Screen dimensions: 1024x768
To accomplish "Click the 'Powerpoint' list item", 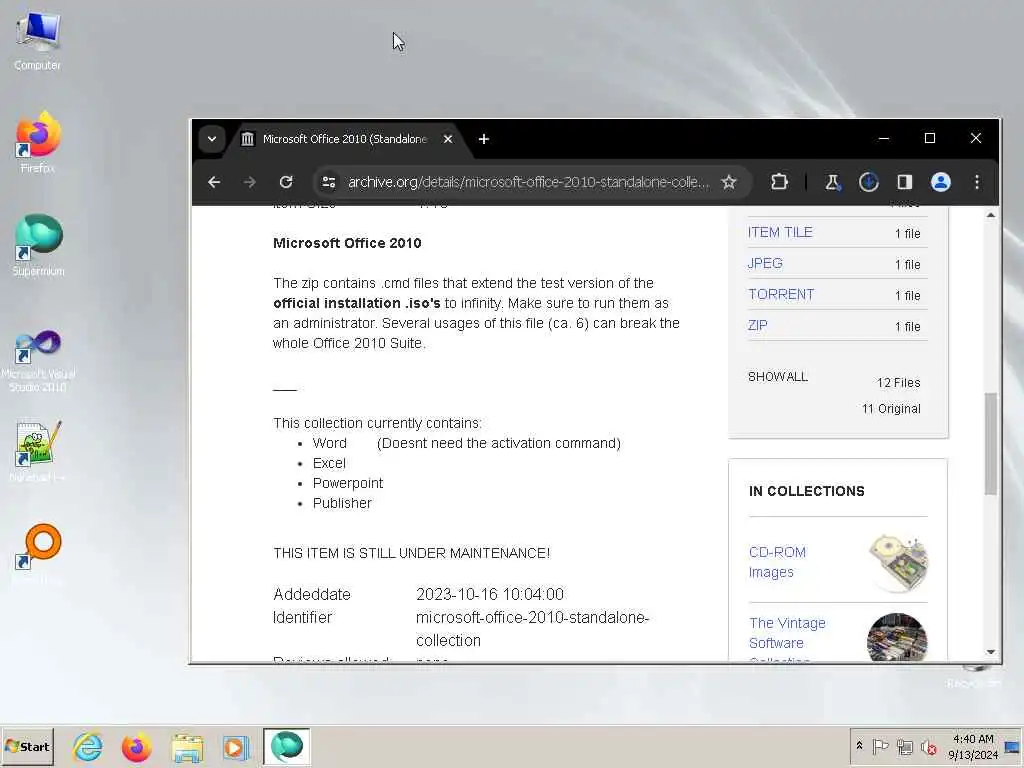I will (x=348, y=483).
